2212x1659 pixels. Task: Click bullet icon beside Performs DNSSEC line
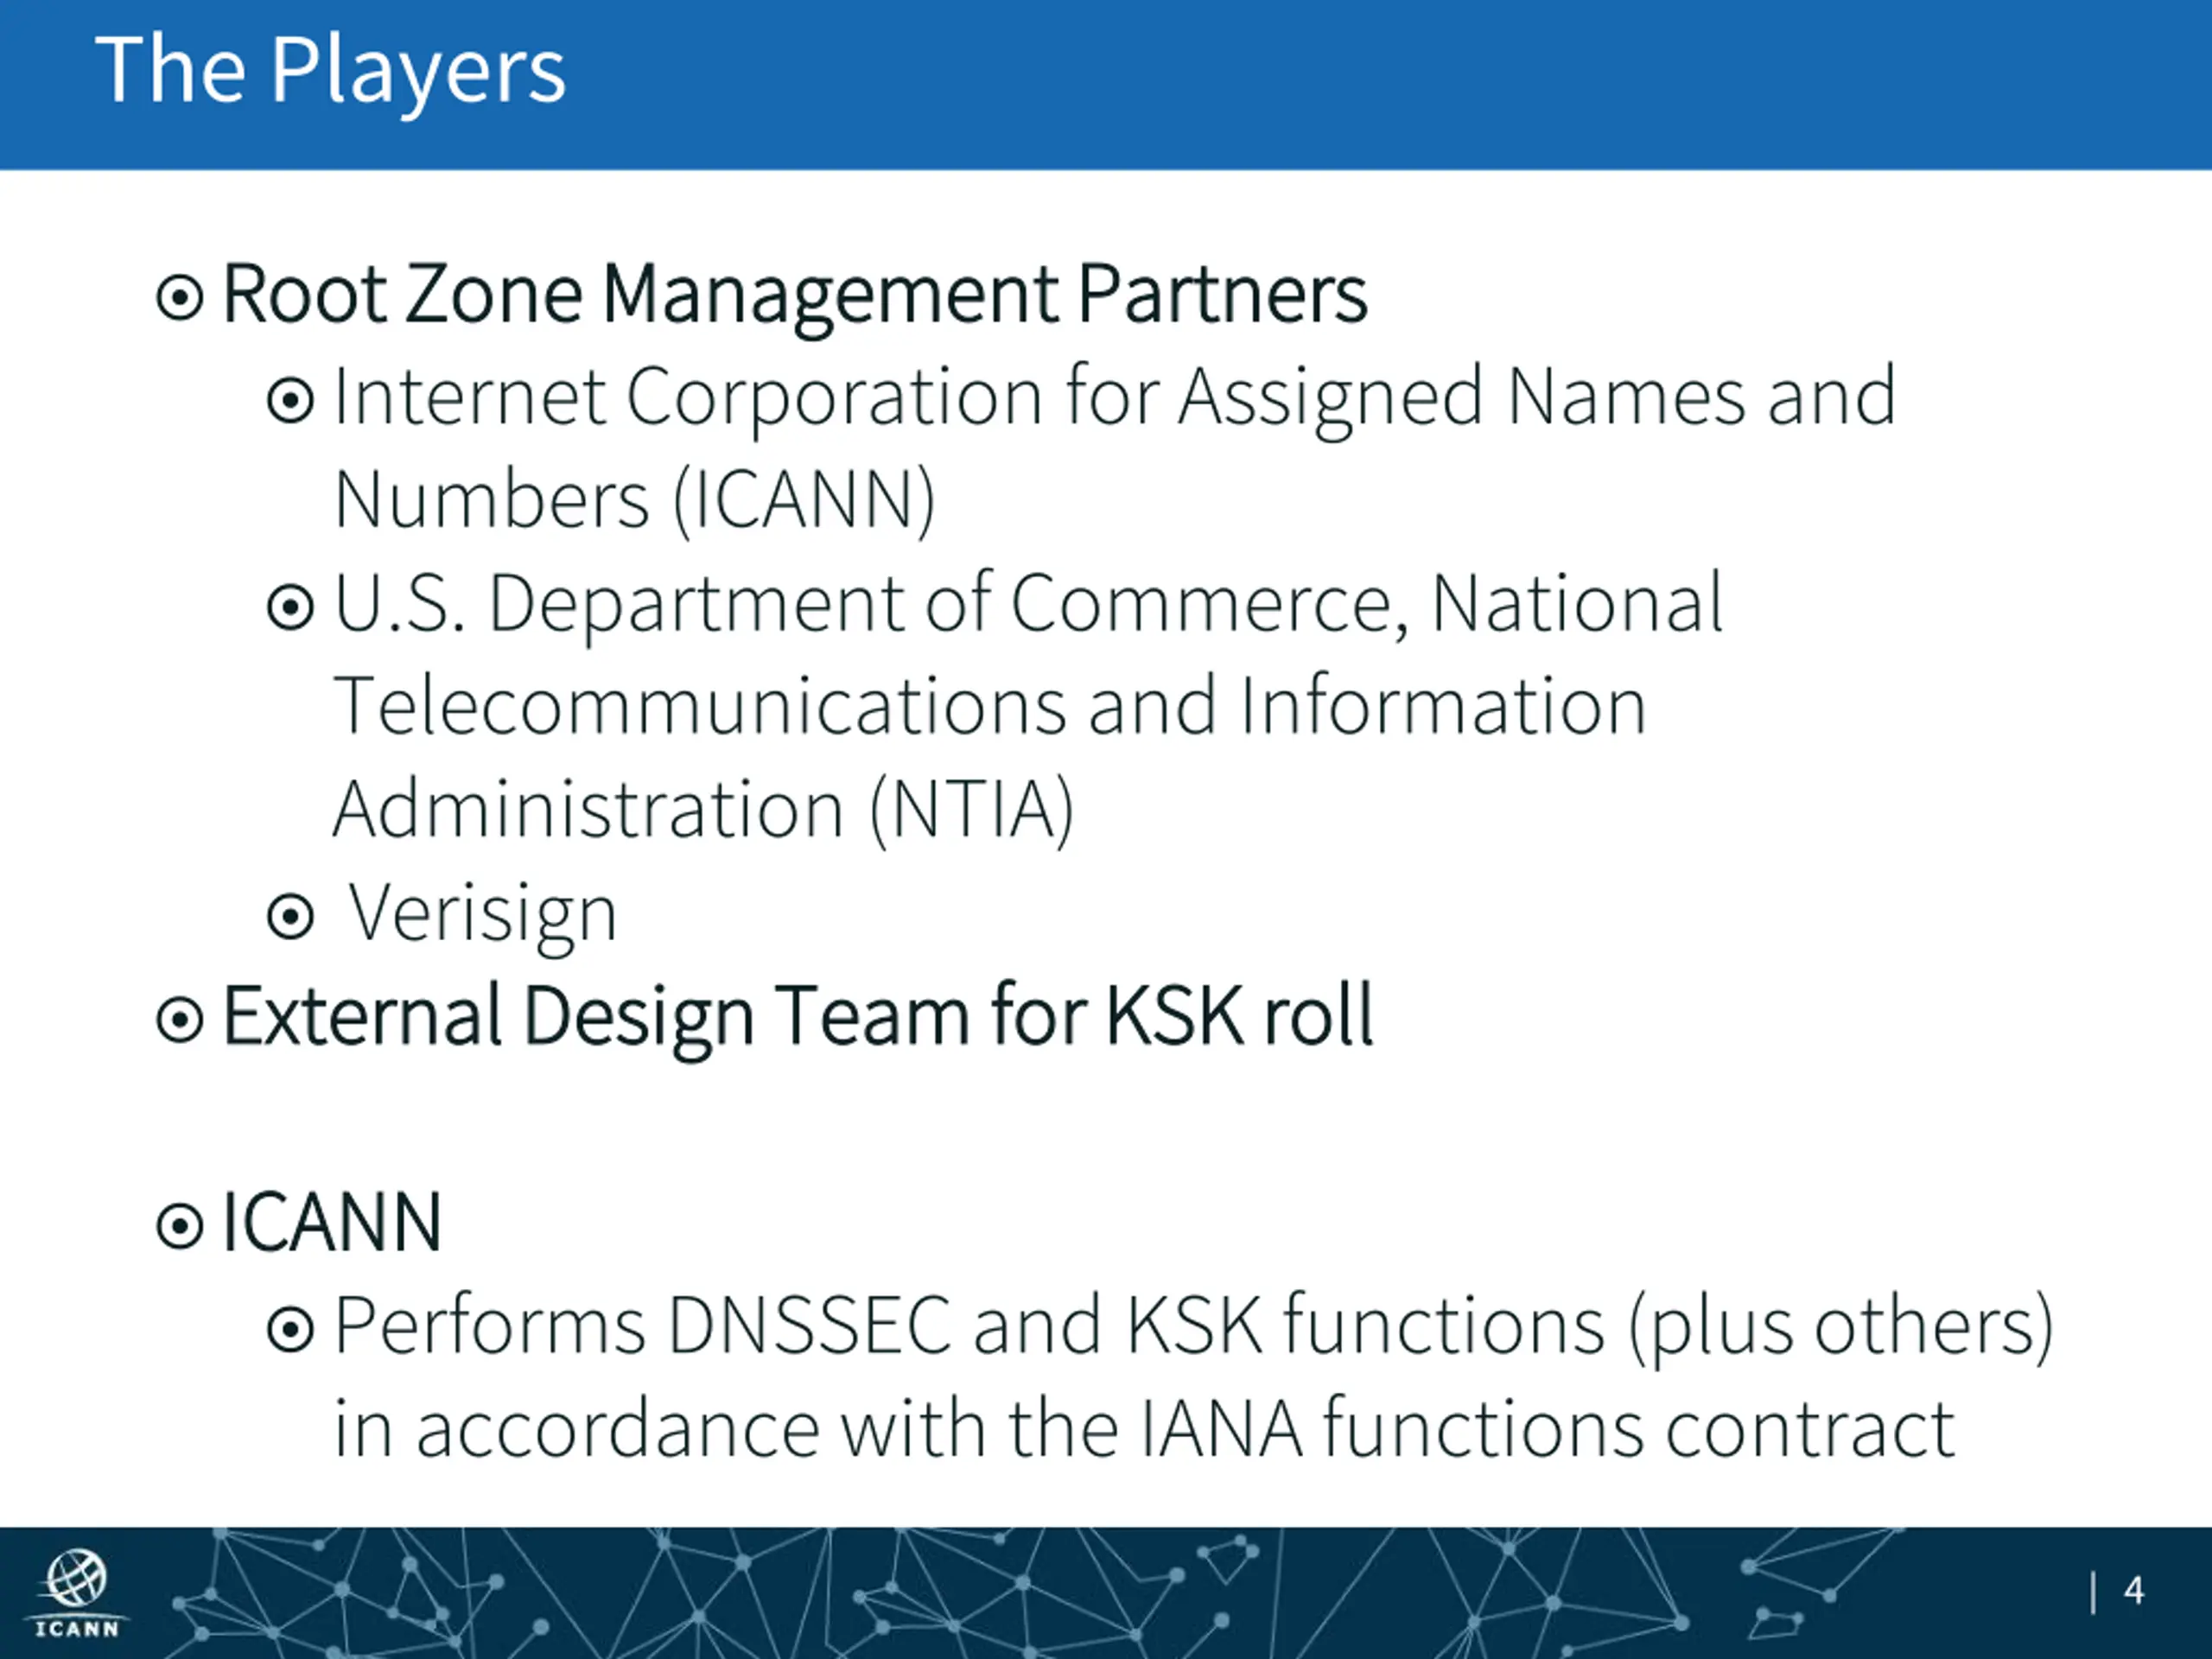coord(291,1330)
